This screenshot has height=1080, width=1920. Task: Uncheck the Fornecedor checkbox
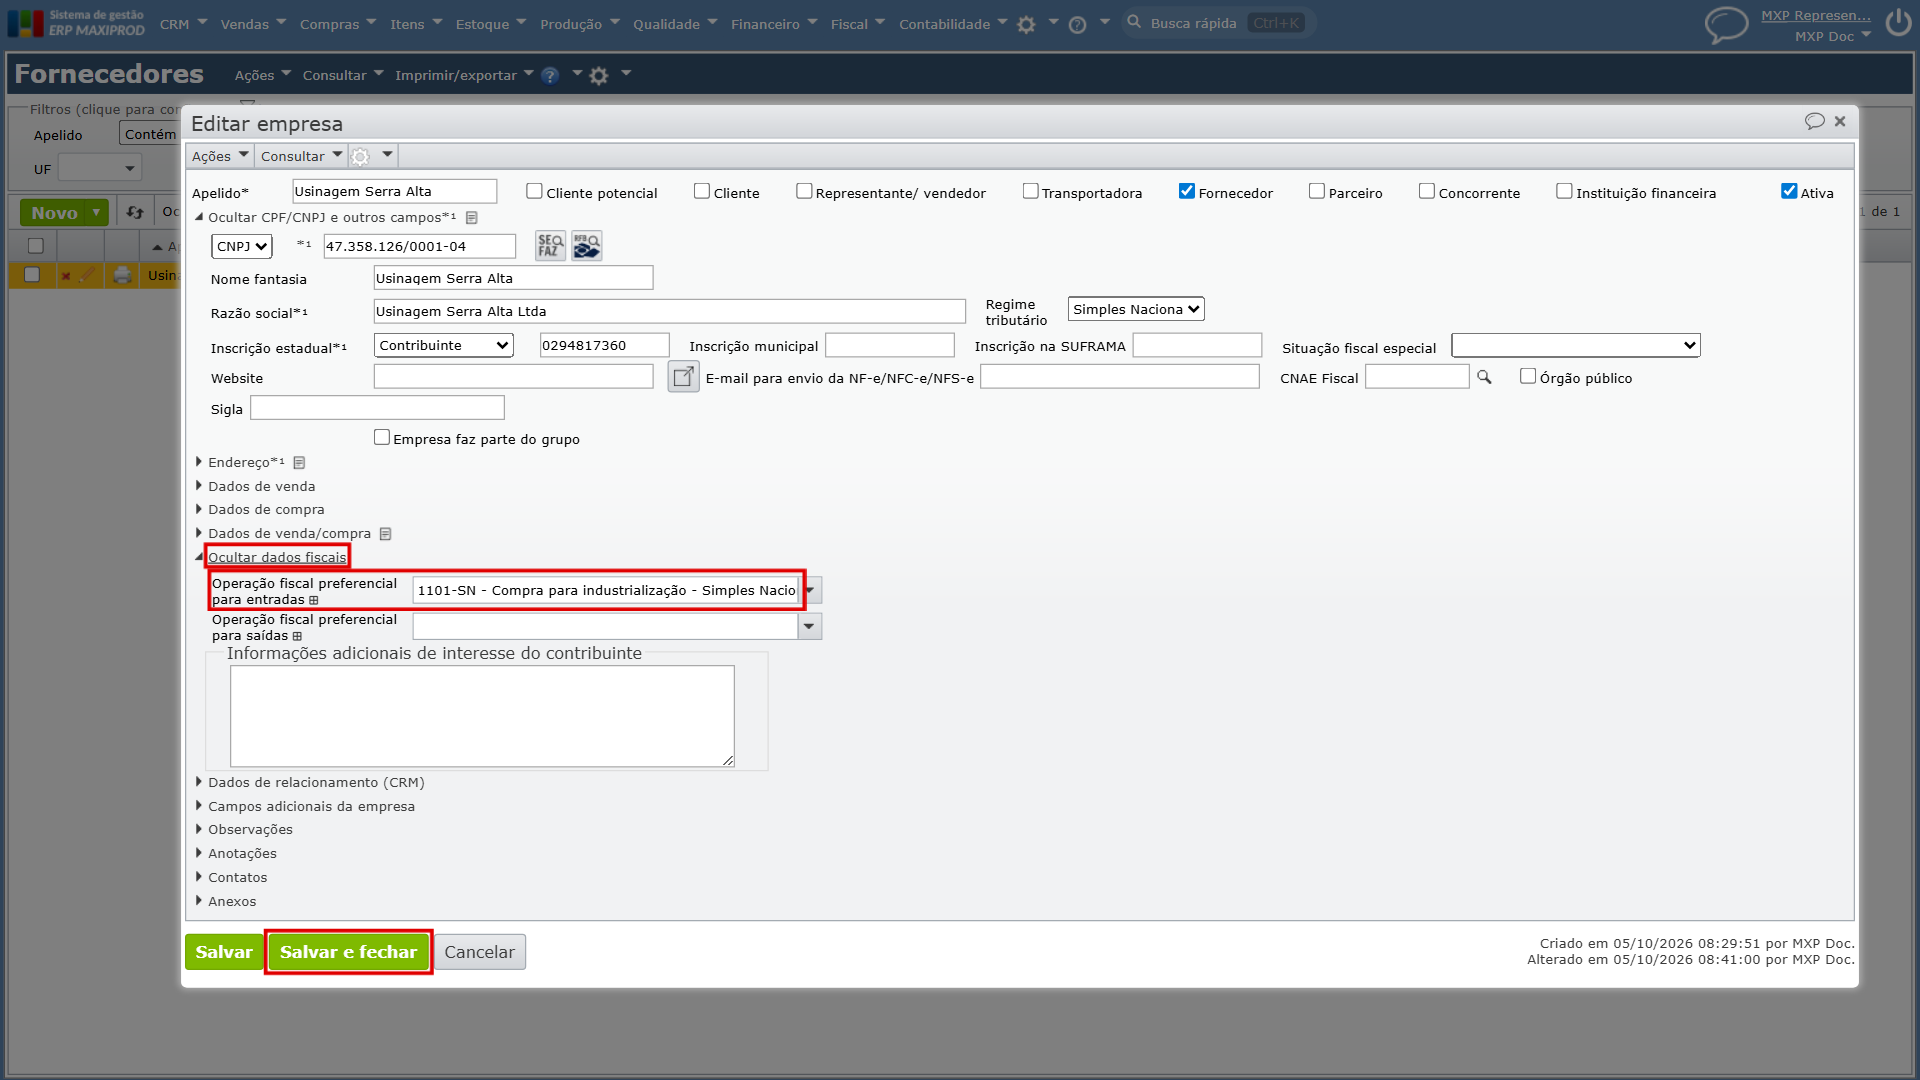[x=1187, y=191]
